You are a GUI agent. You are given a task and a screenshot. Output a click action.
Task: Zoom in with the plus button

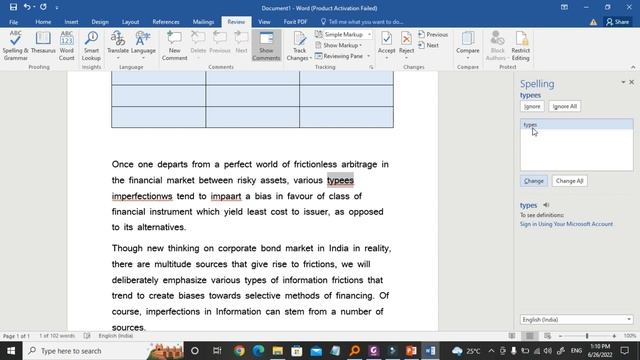614,336
